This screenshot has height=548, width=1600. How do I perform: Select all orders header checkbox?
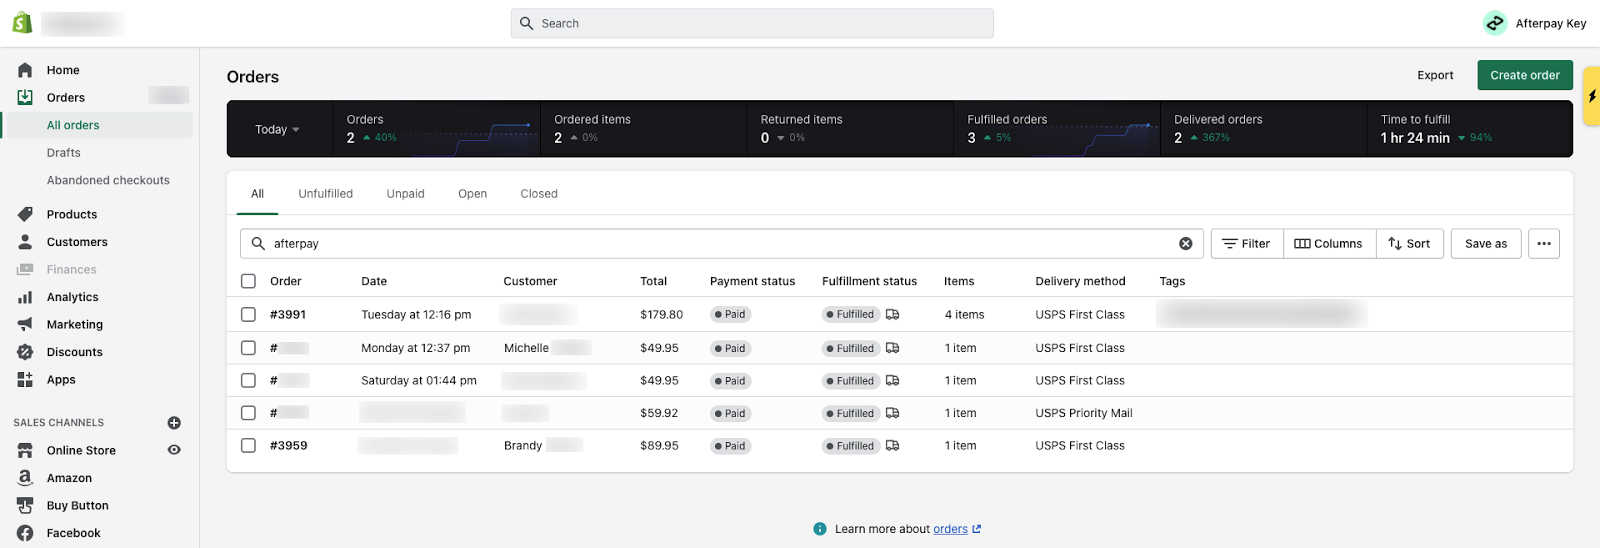pos(248,281)
